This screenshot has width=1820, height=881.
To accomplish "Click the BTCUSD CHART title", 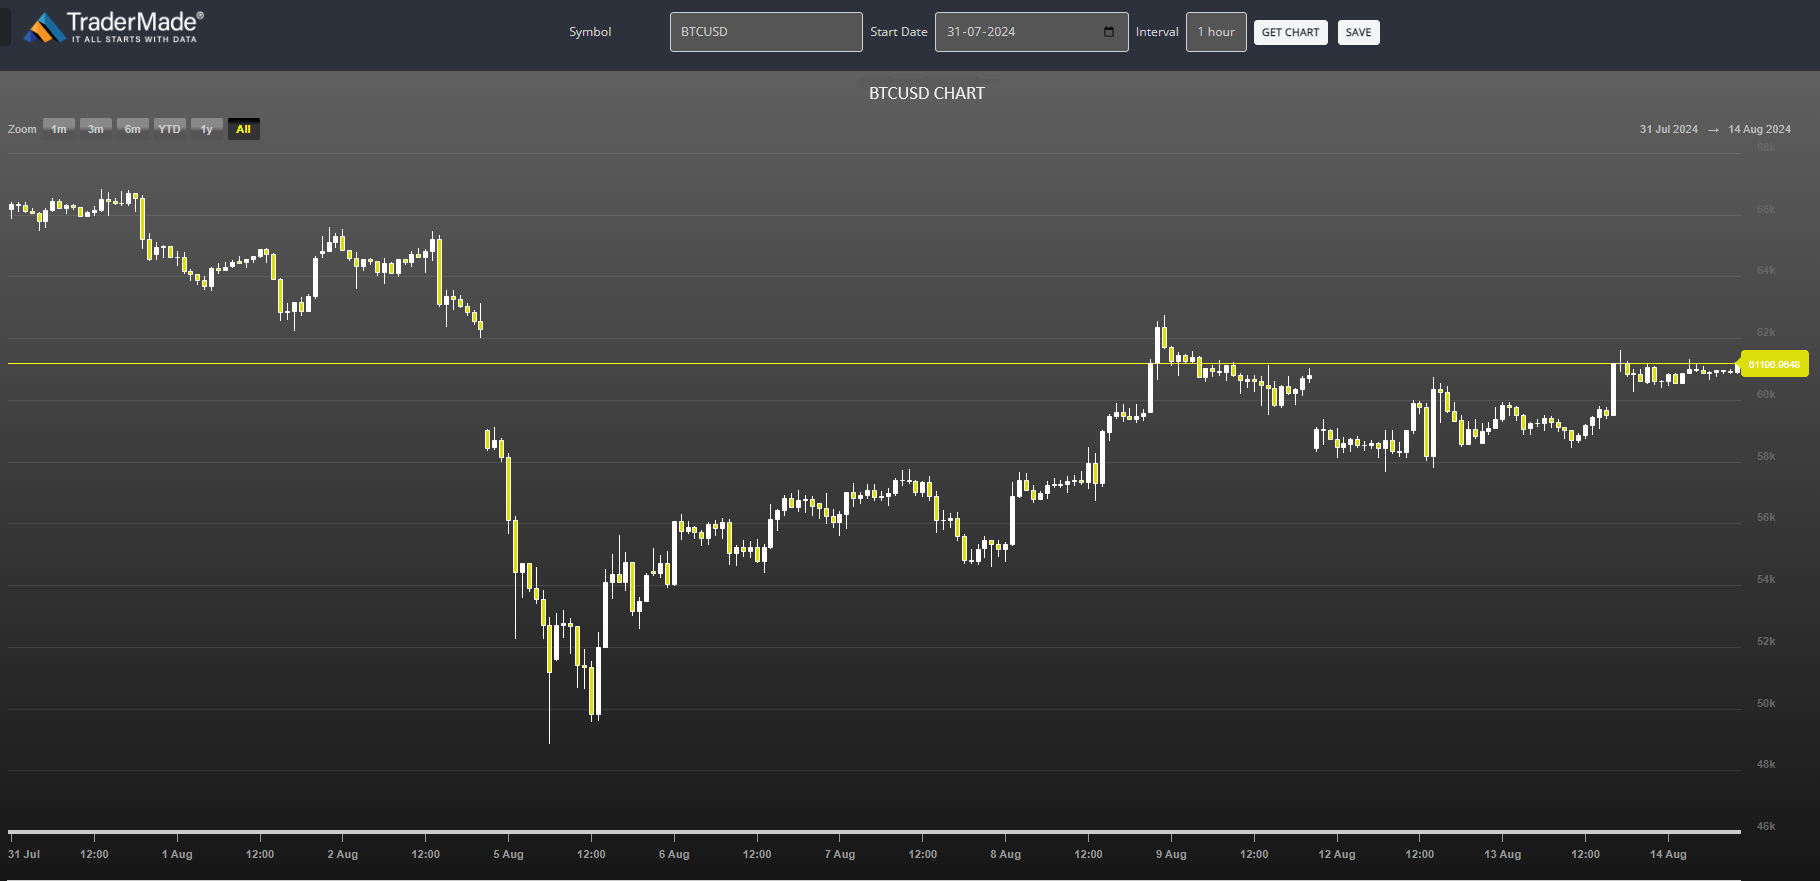I will tap(927, 93).
